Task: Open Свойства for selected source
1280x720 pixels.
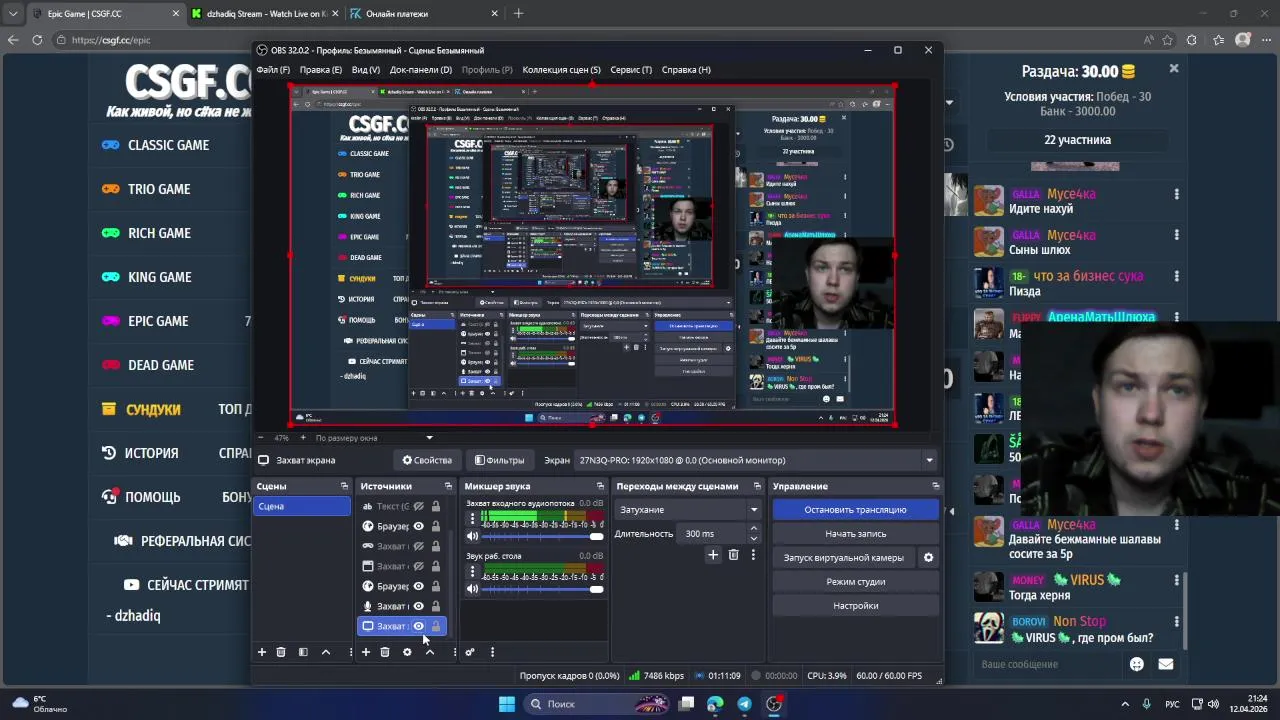Action: pos(427,460)
